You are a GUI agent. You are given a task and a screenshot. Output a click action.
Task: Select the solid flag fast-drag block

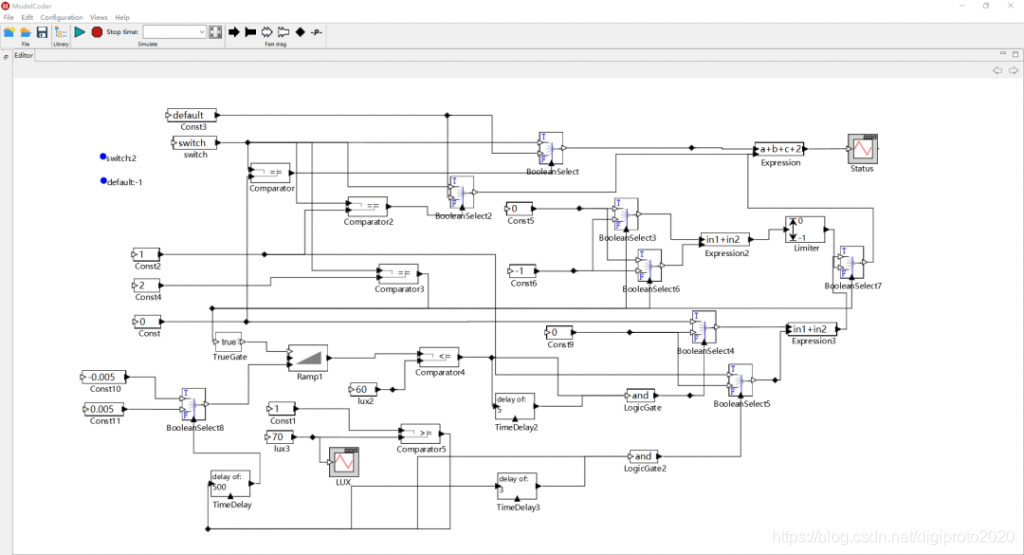click(250, 32)
